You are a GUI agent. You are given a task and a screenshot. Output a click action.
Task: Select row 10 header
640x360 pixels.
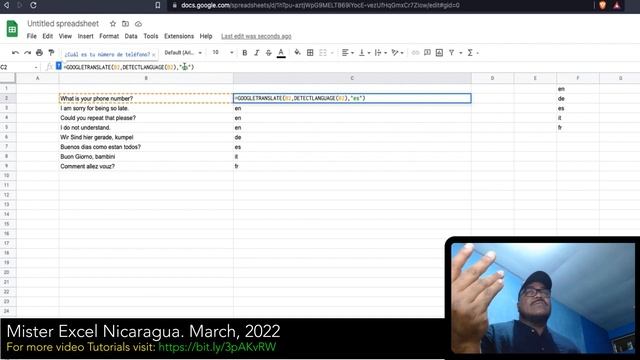coord(8,176)
